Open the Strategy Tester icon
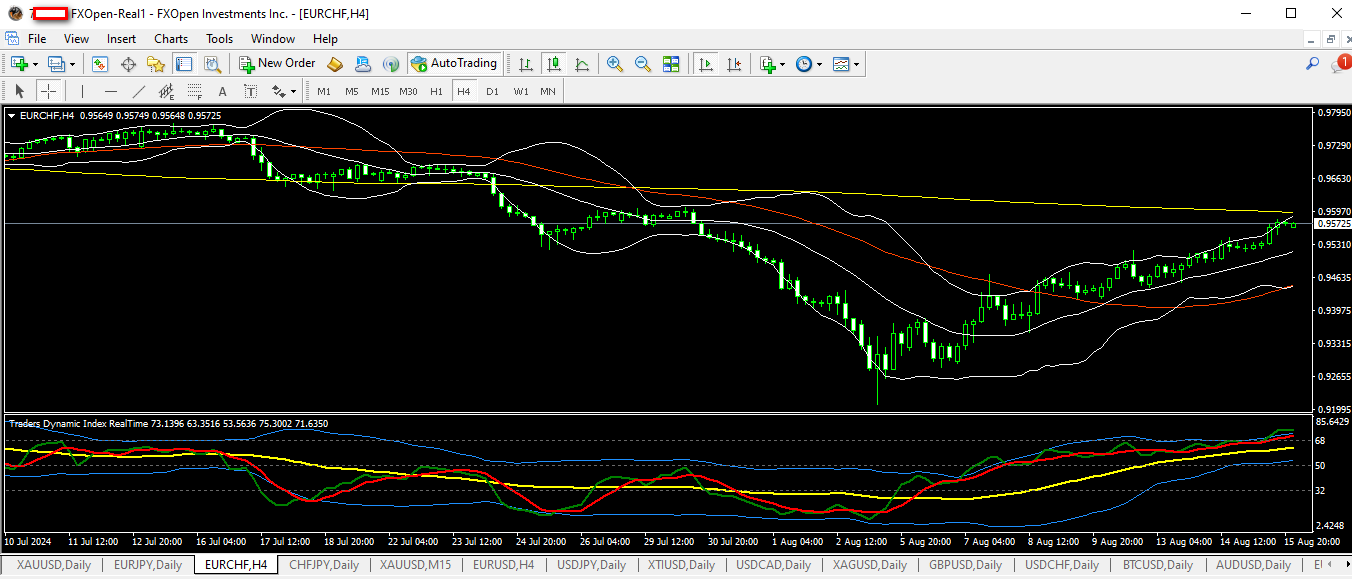The image size is (1352, 579). 212,64
